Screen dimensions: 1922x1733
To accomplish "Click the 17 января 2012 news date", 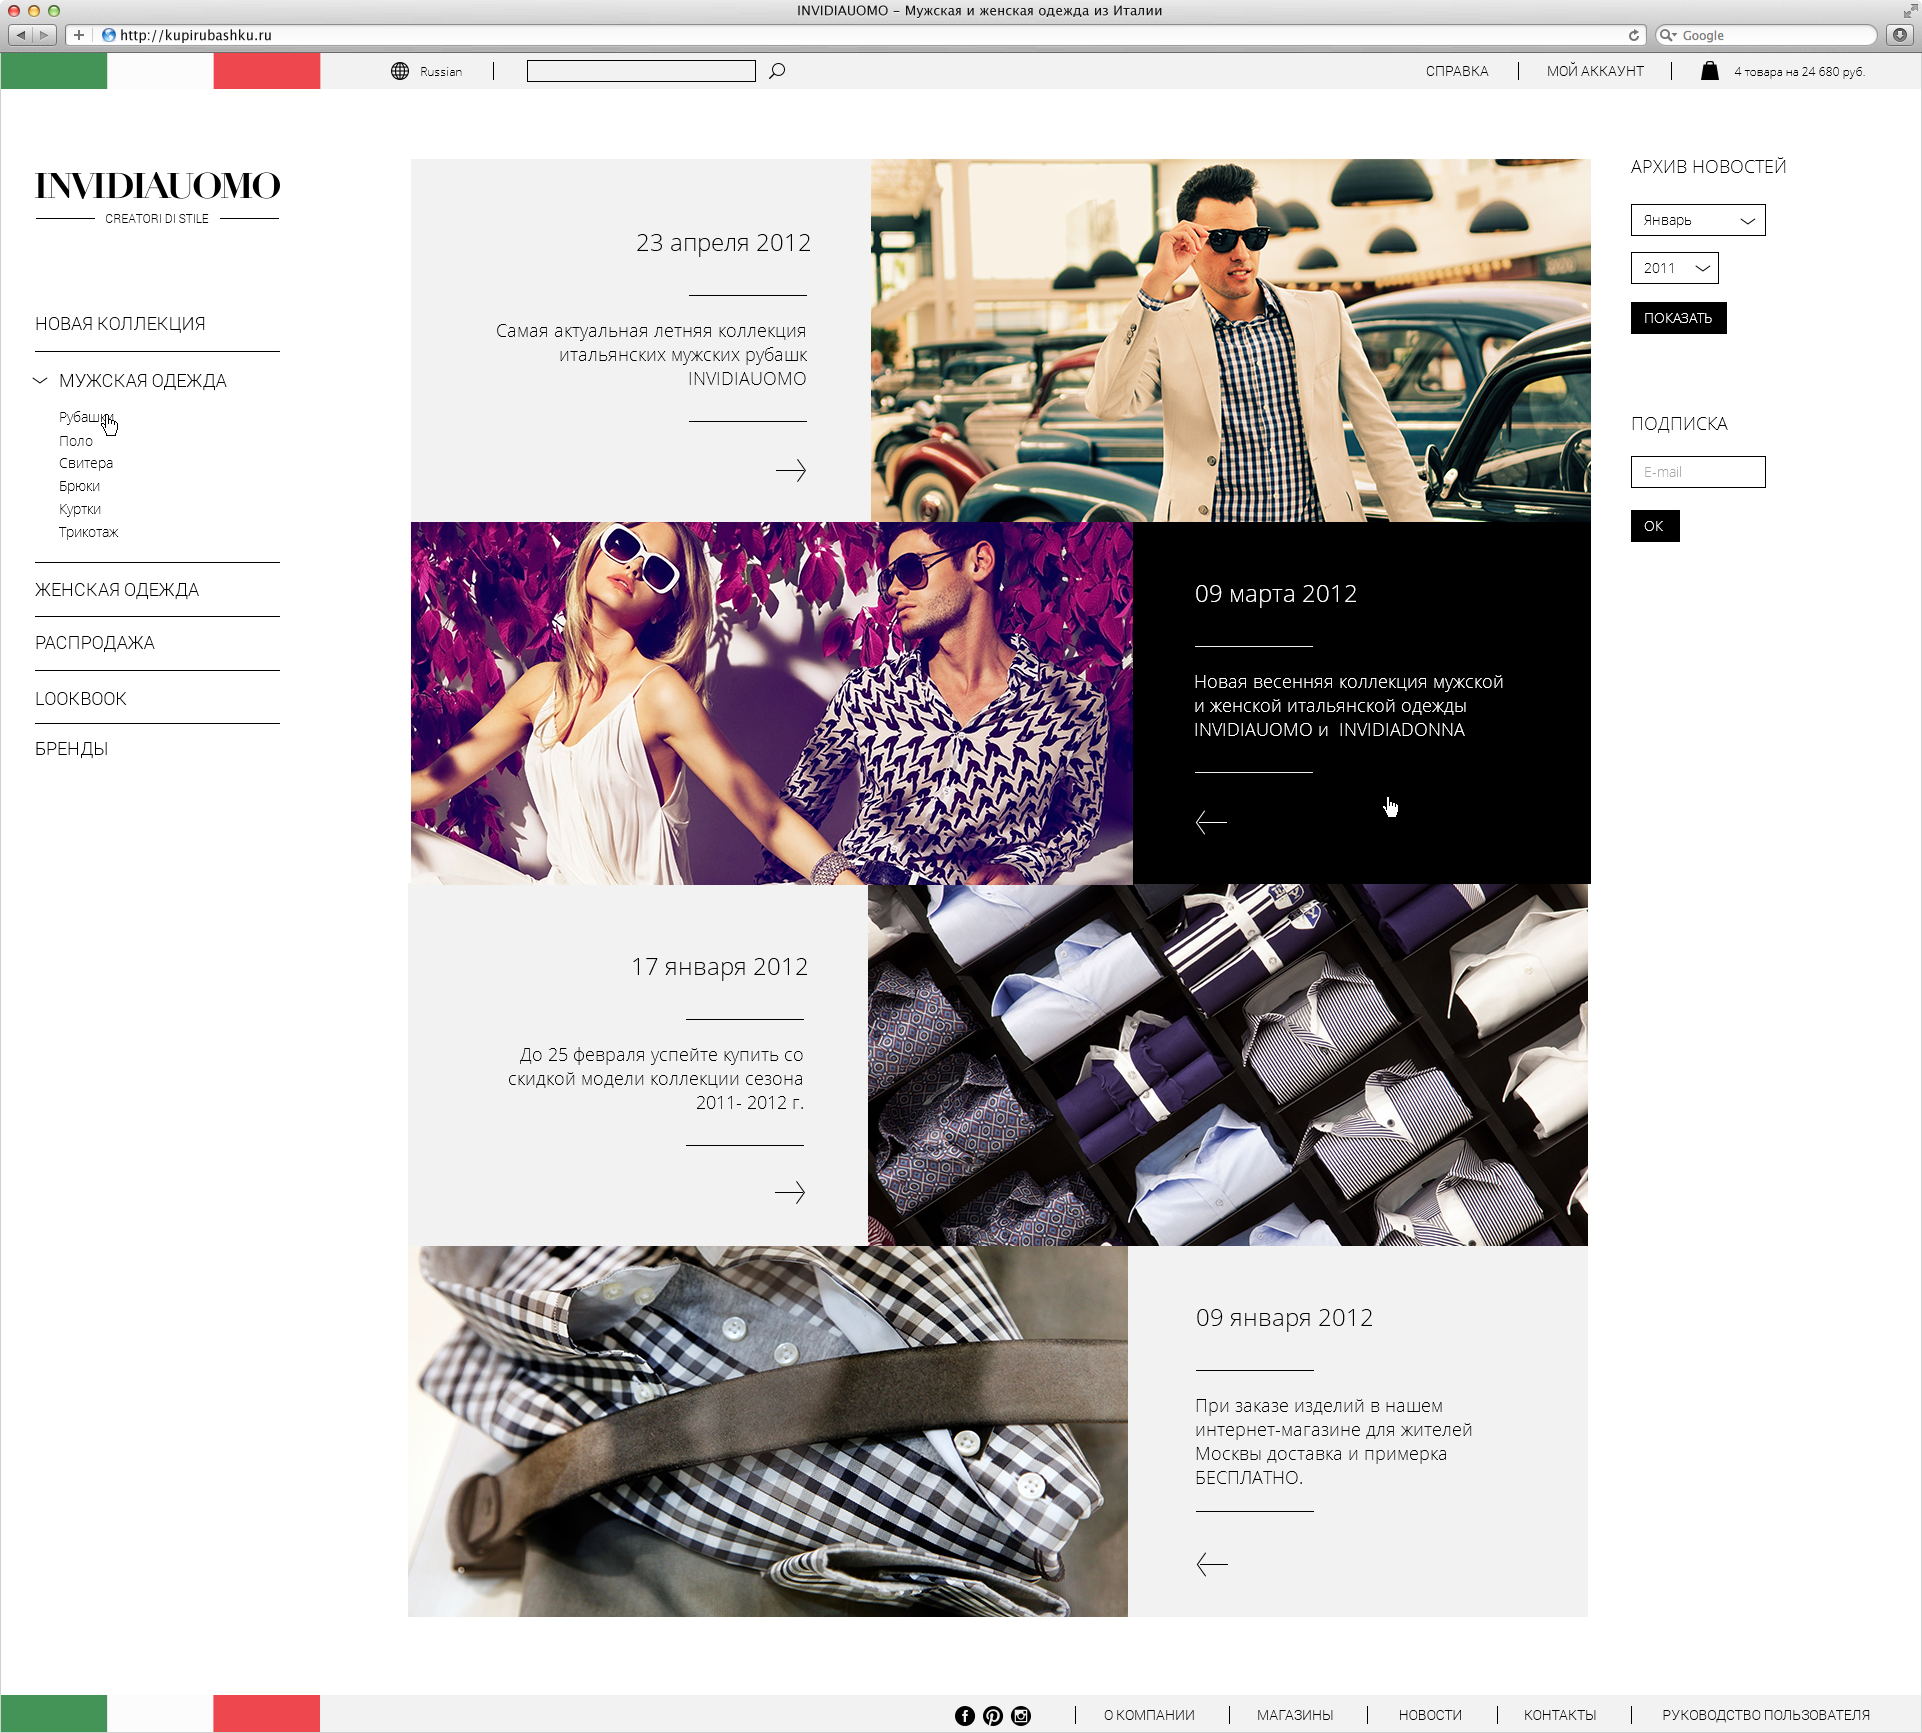I will point(719,967).
